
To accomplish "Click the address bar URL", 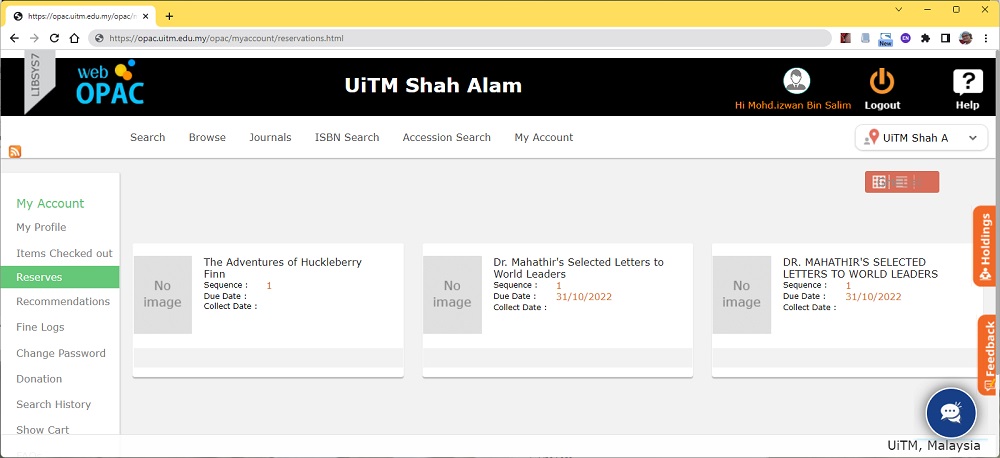I will (x=226, y=38).
